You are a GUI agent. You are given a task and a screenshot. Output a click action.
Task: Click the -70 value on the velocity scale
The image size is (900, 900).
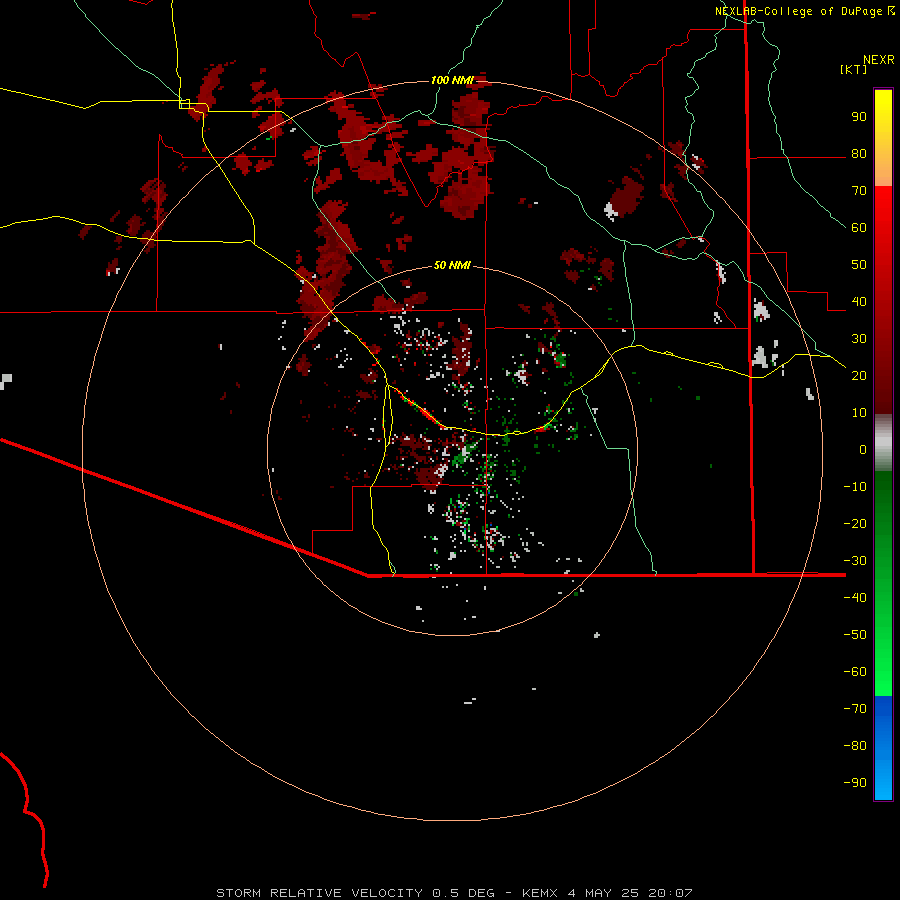(x=855, y=709)
